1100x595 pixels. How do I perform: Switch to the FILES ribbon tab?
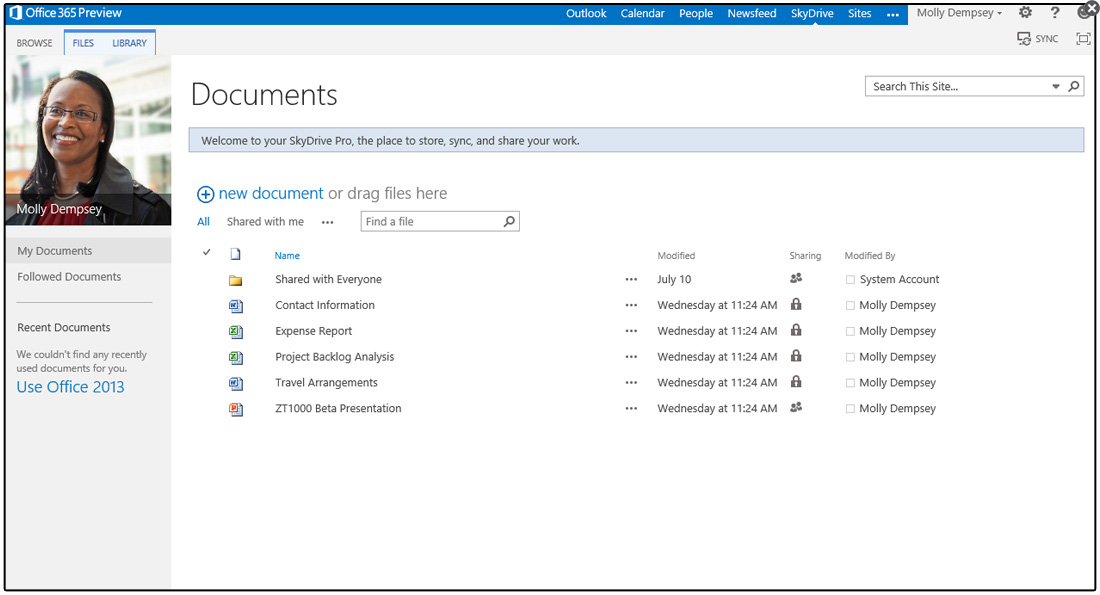83,43
